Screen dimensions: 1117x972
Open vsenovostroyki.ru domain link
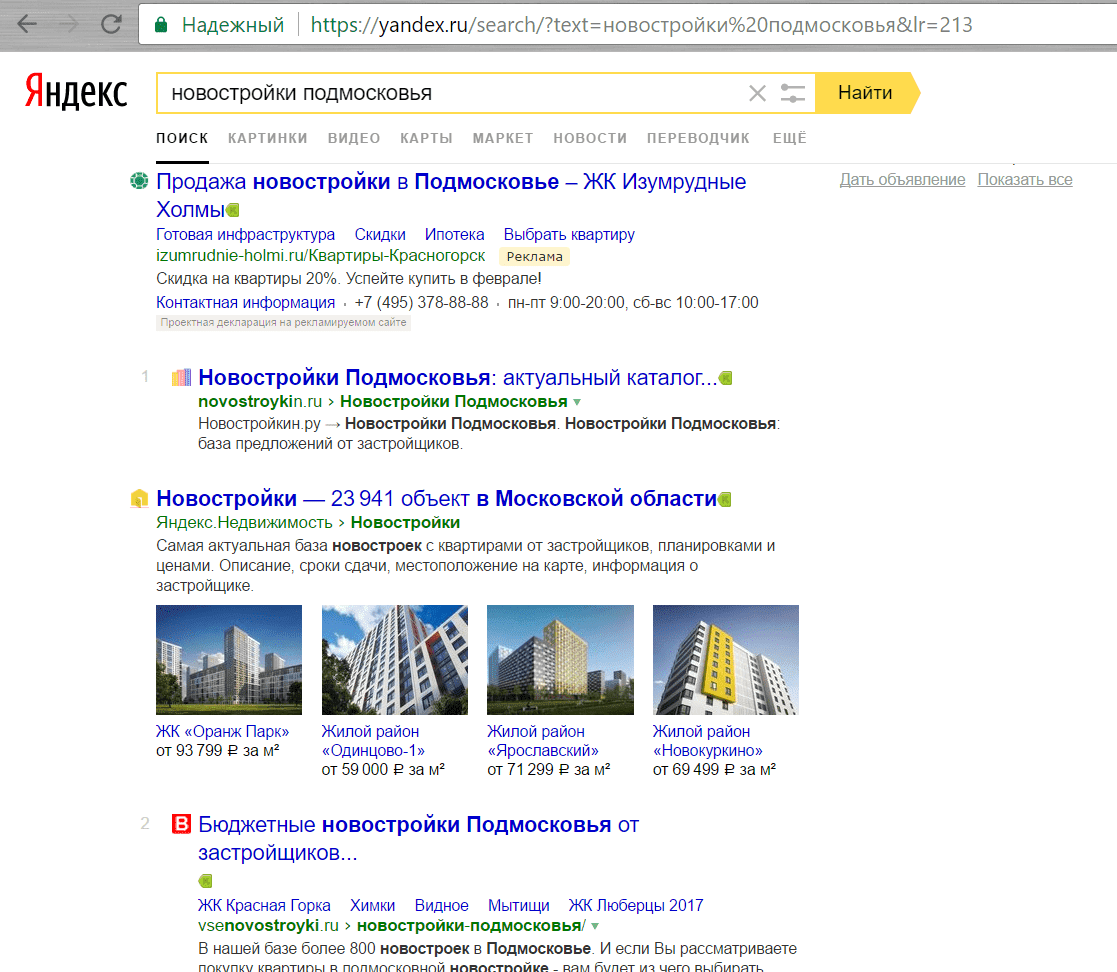click(268, 926)
